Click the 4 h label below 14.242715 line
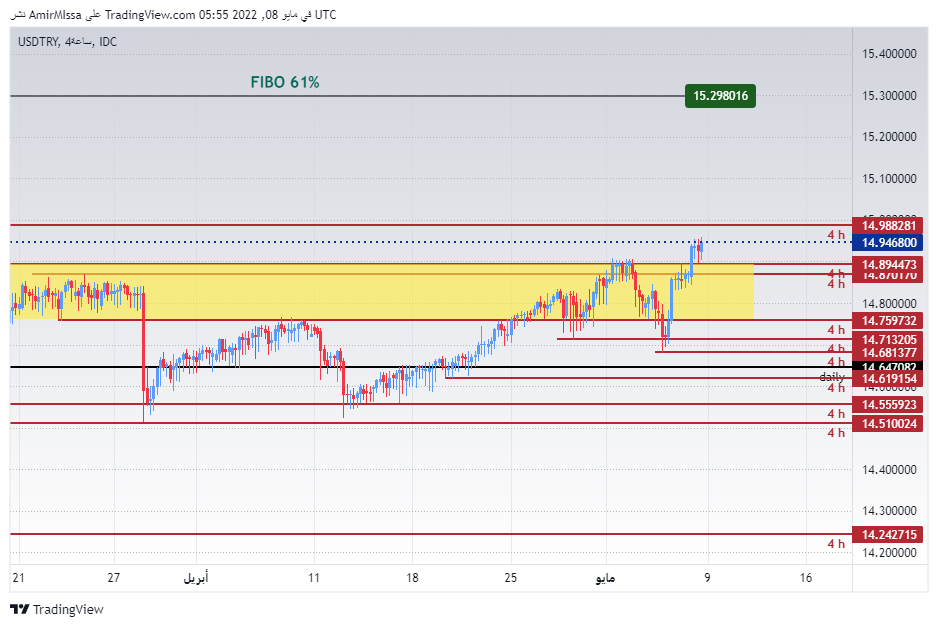The height and width of the screenshot is (627, 938). click(836, 543)
